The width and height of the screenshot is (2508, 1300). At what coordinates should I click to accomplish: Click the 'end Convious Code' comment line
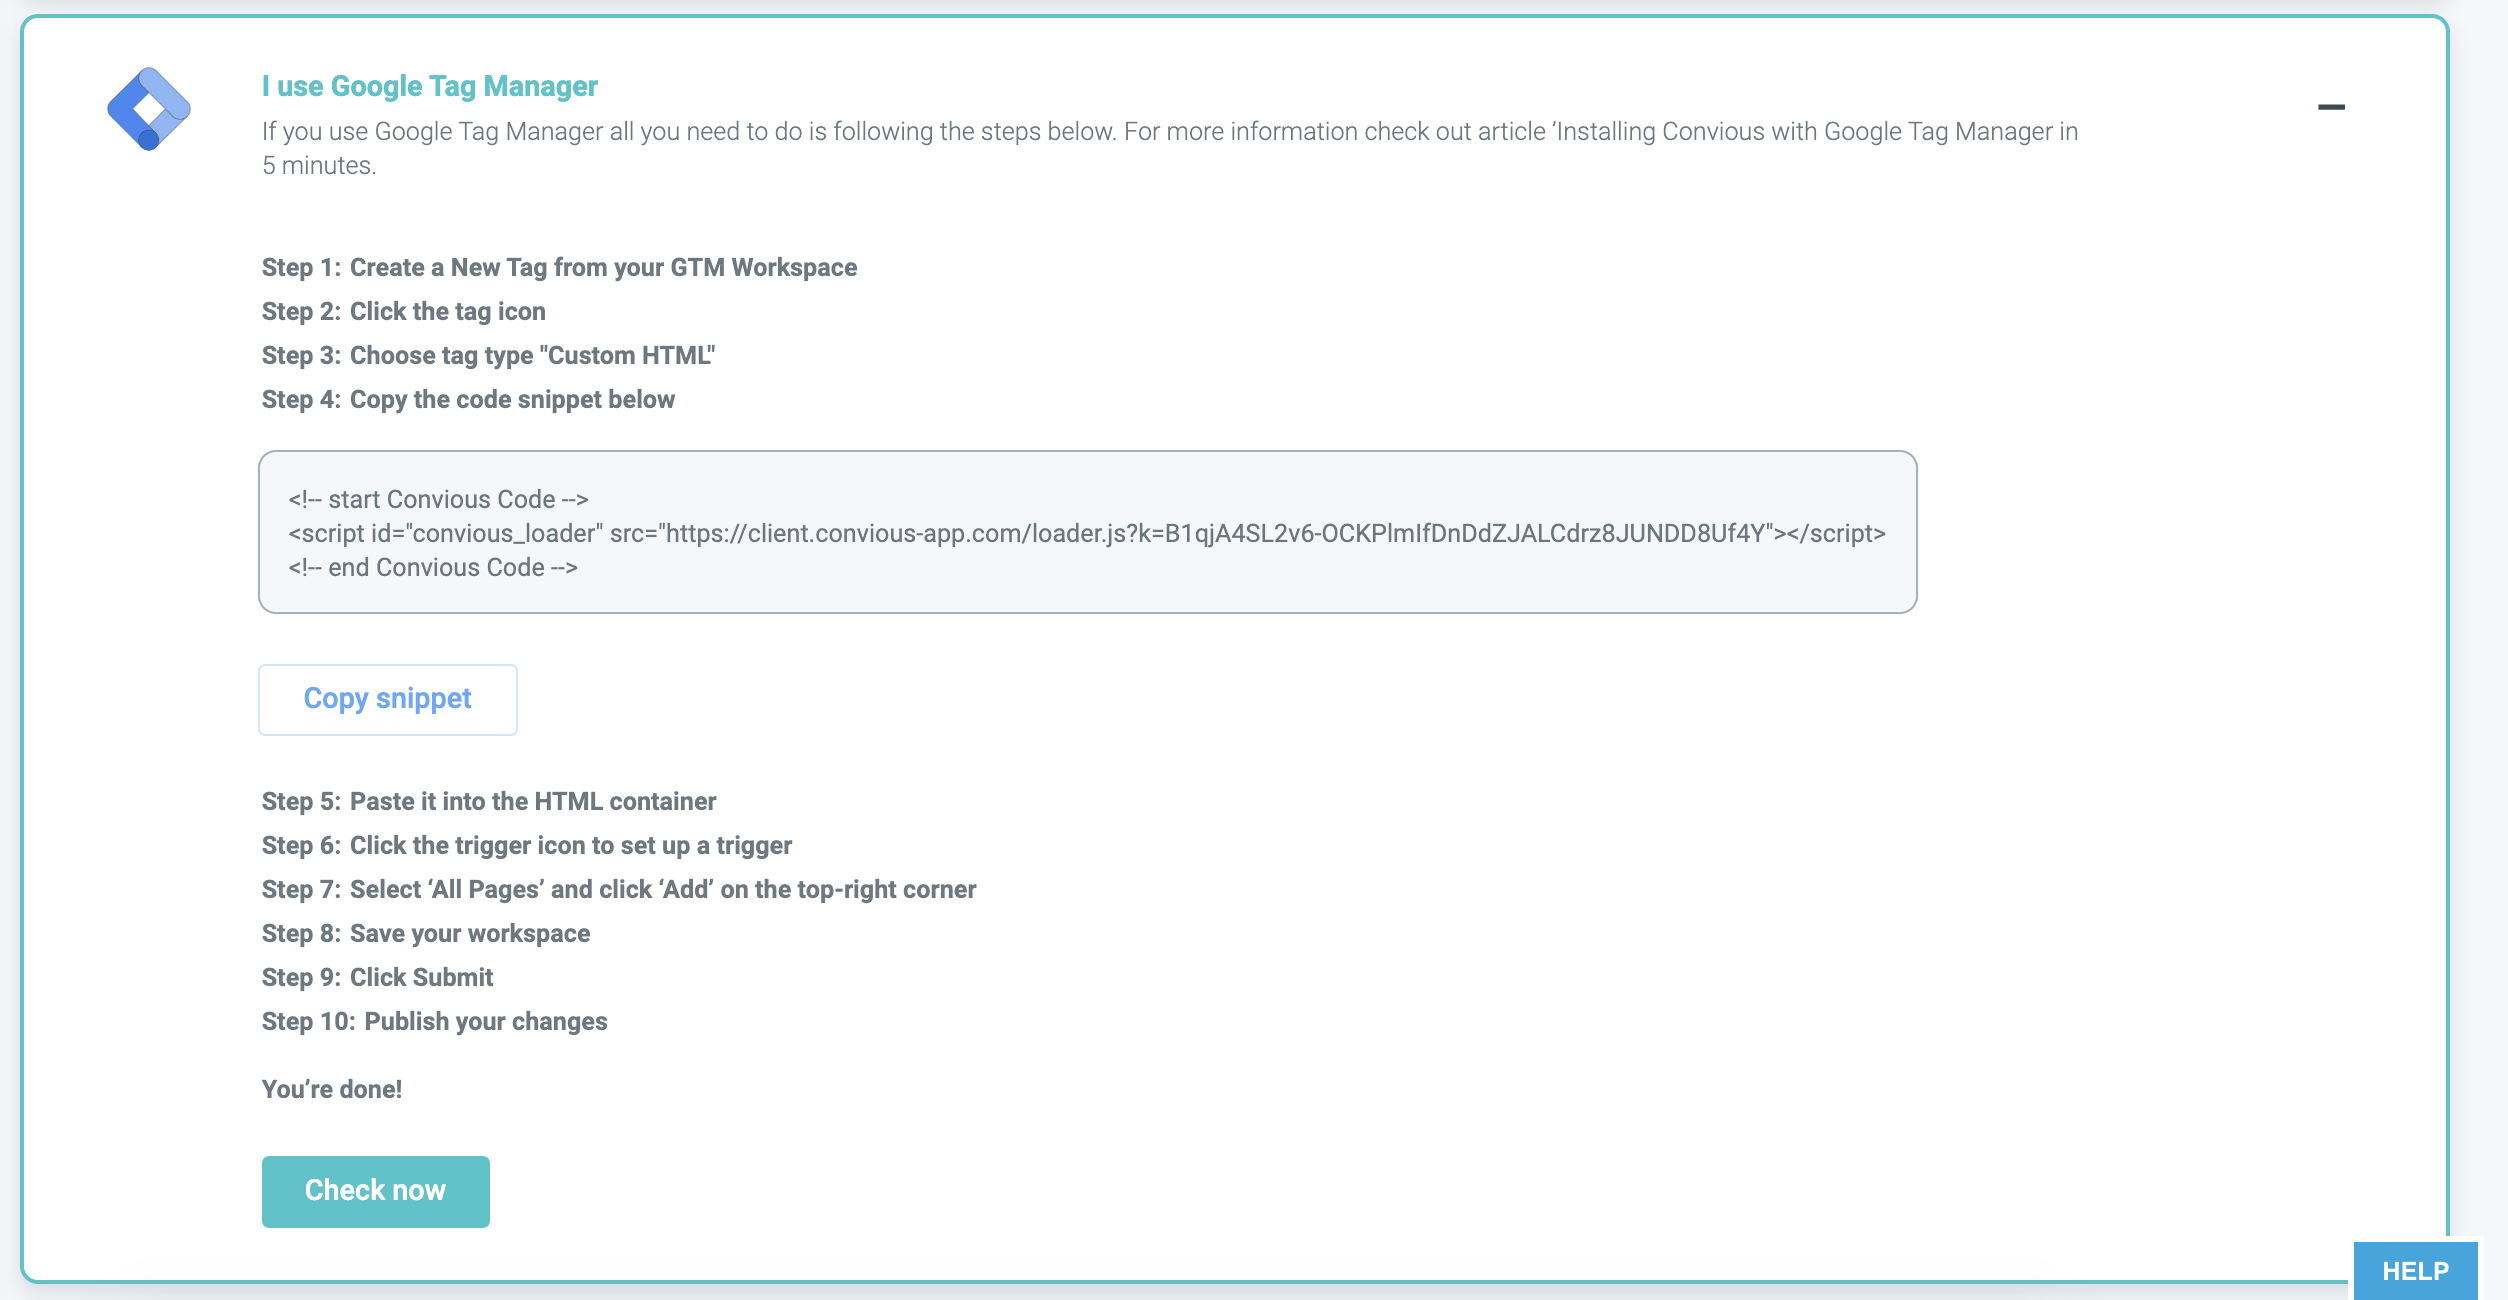(x=432, y=567)
